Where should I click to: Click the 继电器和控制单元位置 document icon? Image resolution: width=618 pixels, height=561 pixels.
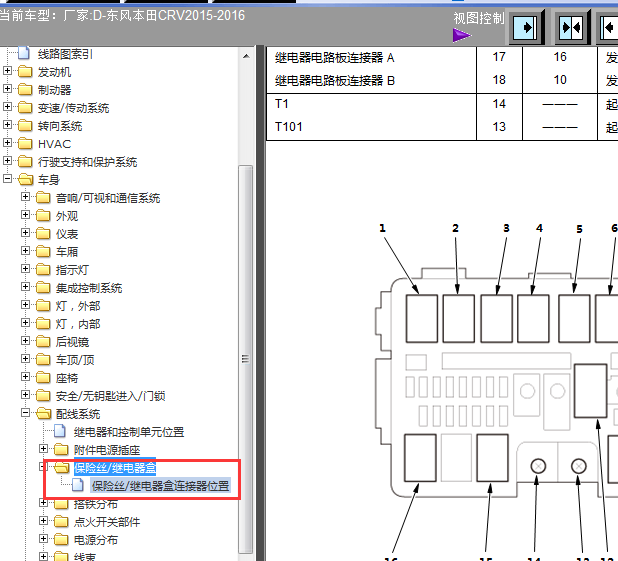(x=60, y=431)
